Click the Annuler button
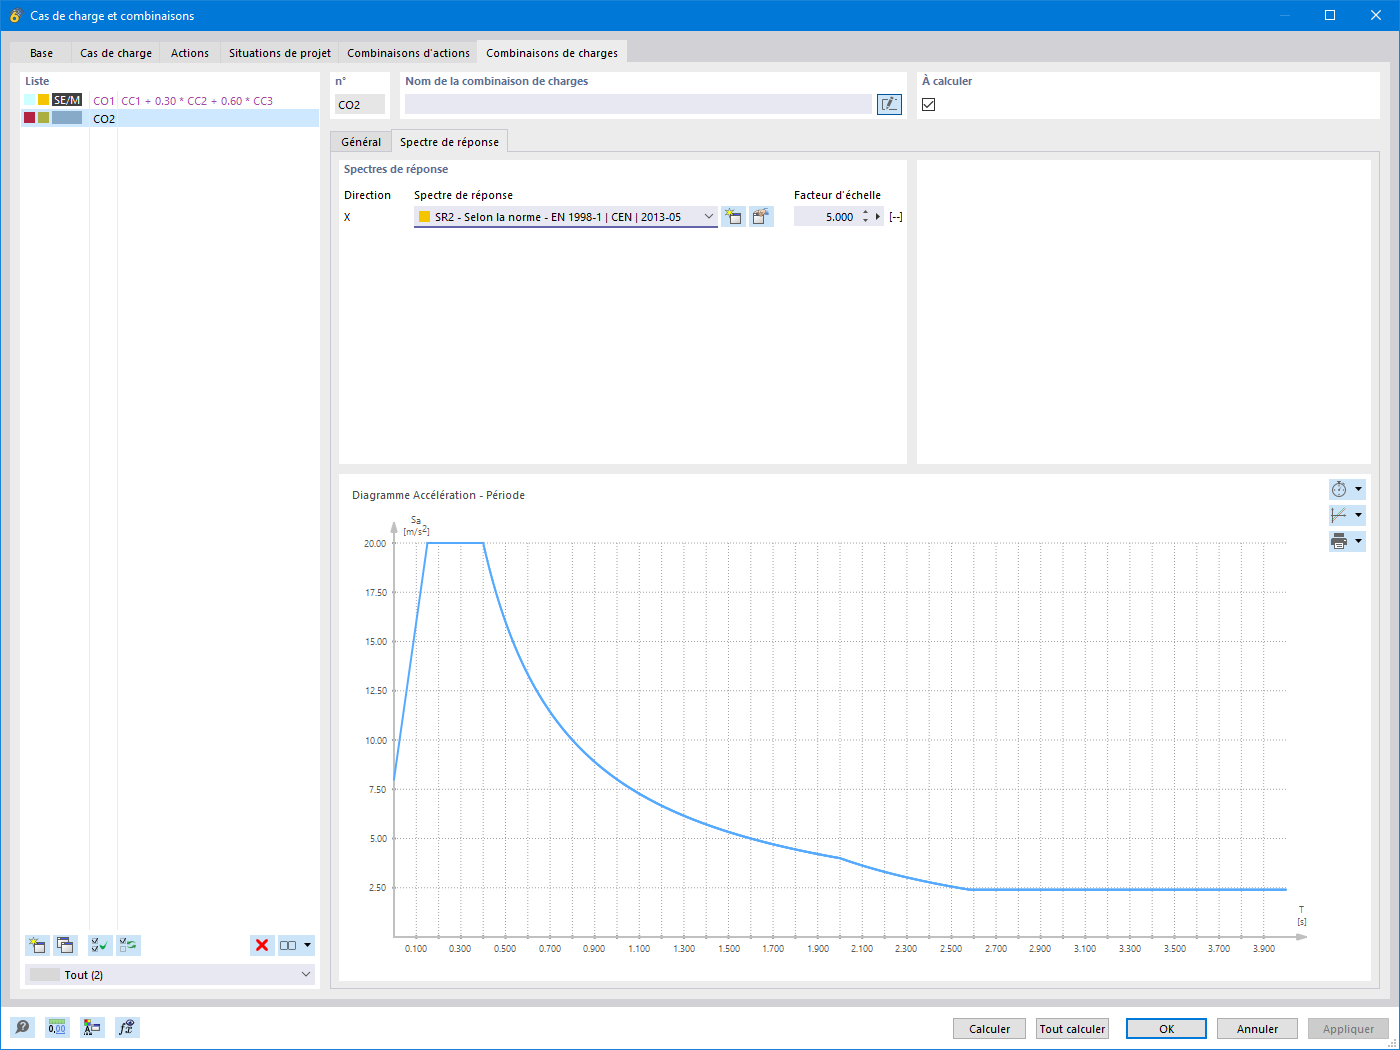Image resolution: width=1400 pixels, height=1050 pixels. tap(1257, 1029)
